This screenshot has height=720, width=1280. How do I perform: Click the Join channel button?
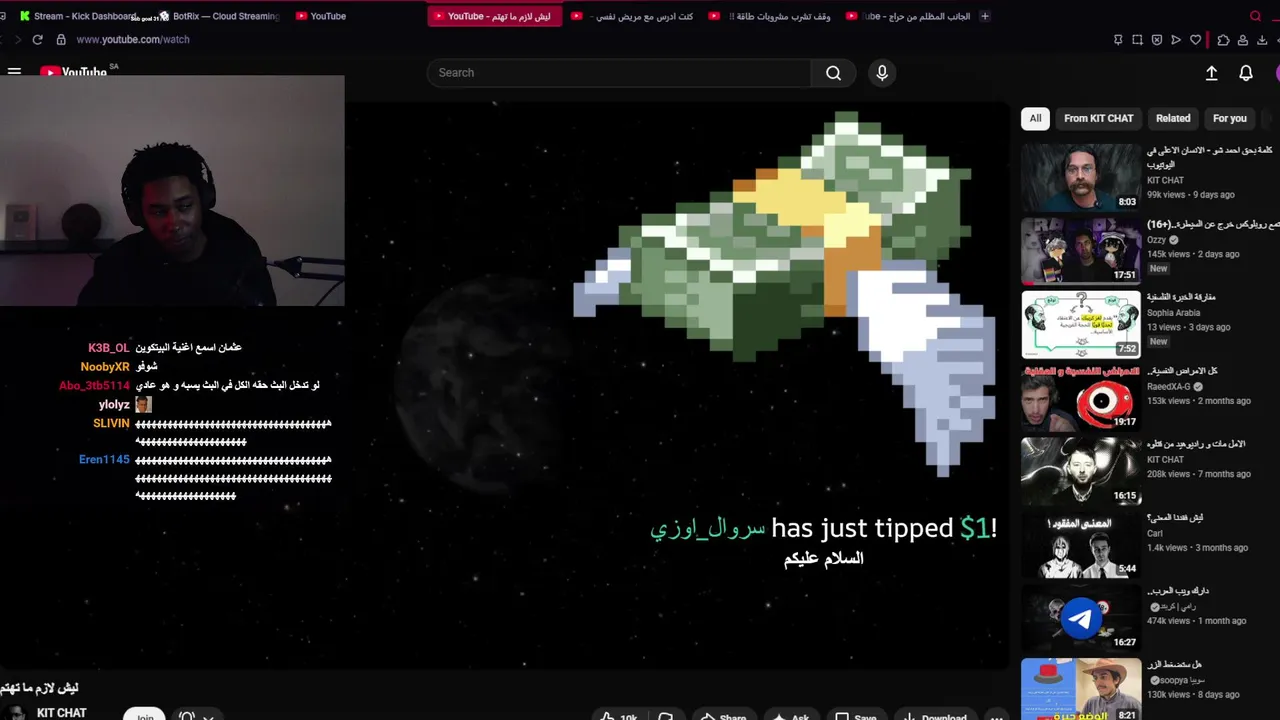click(x=145, y=716)
